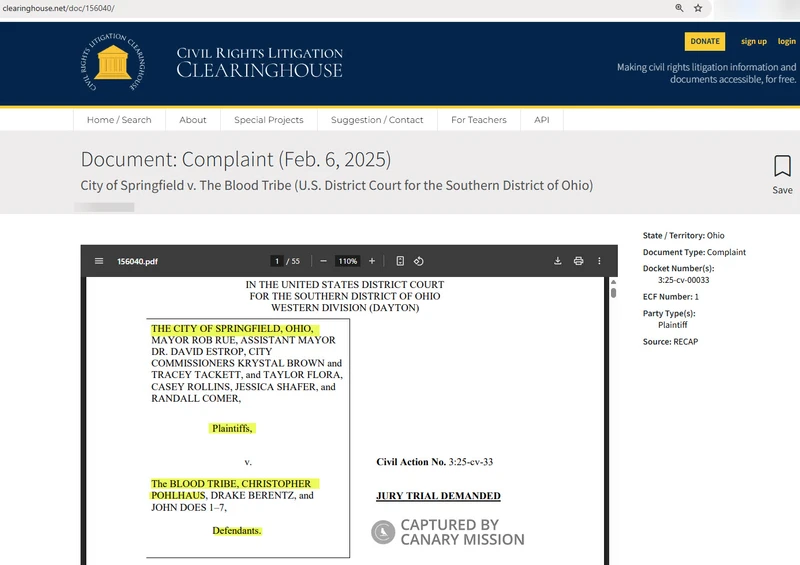Click 'WESTERN DIVISION (DAYTON)' text
Image resolution: width=800 pixels, height=565 pixels.
point(345,308)
